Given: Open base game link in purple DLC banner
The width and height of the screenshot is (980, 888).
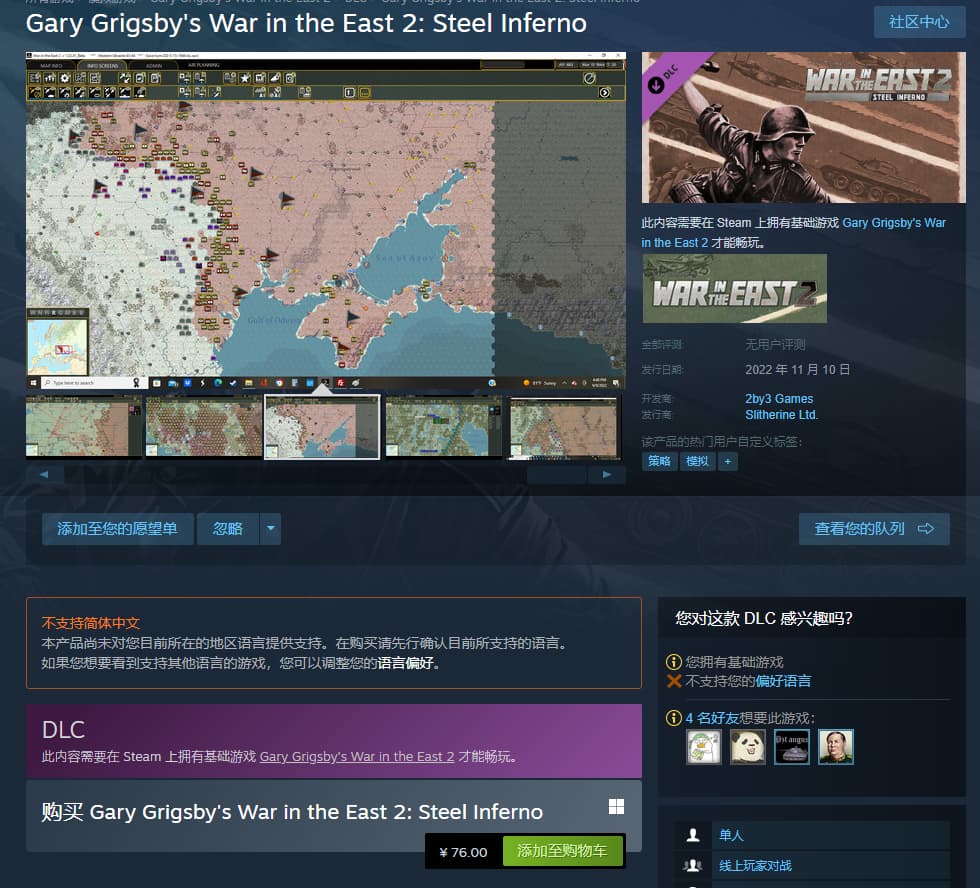Looking at the screenshot, I should 356,756.
